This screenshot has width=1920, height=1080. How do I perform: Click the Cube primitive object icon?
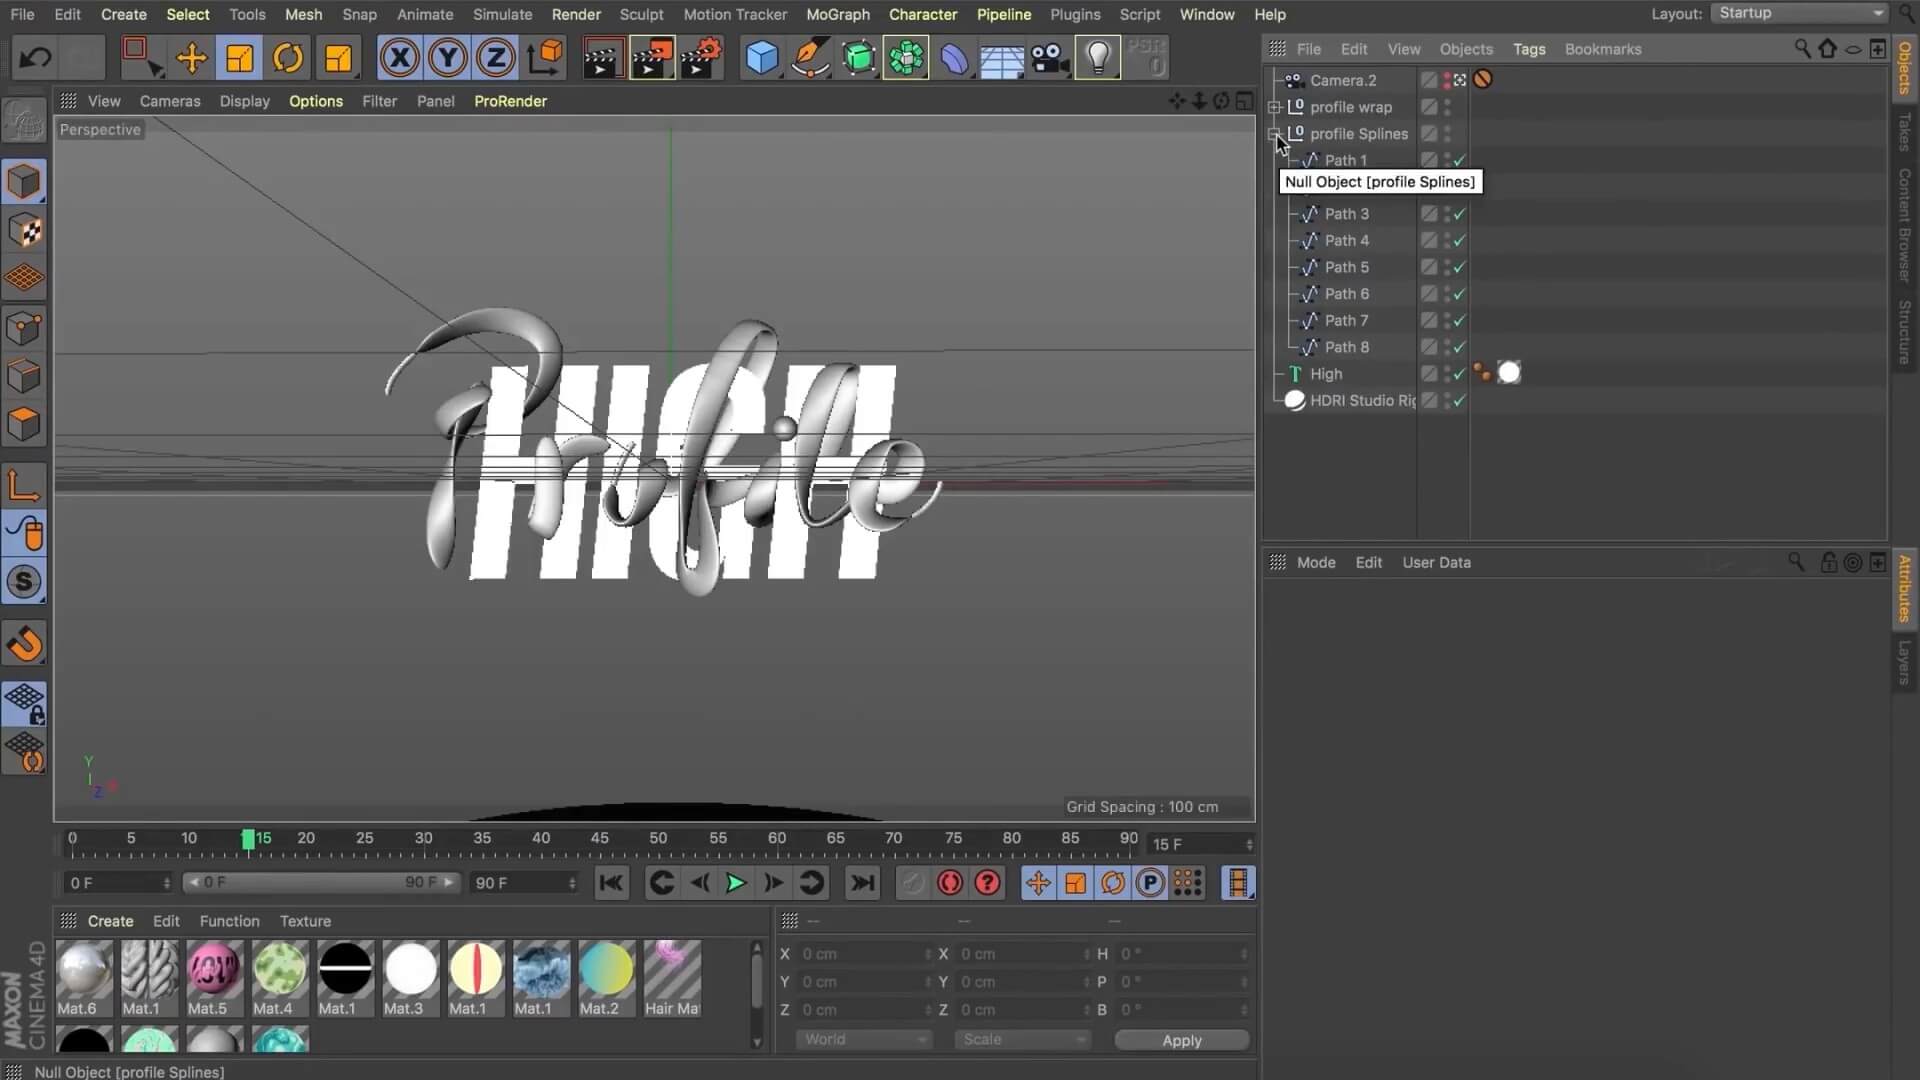click(761, 58)
